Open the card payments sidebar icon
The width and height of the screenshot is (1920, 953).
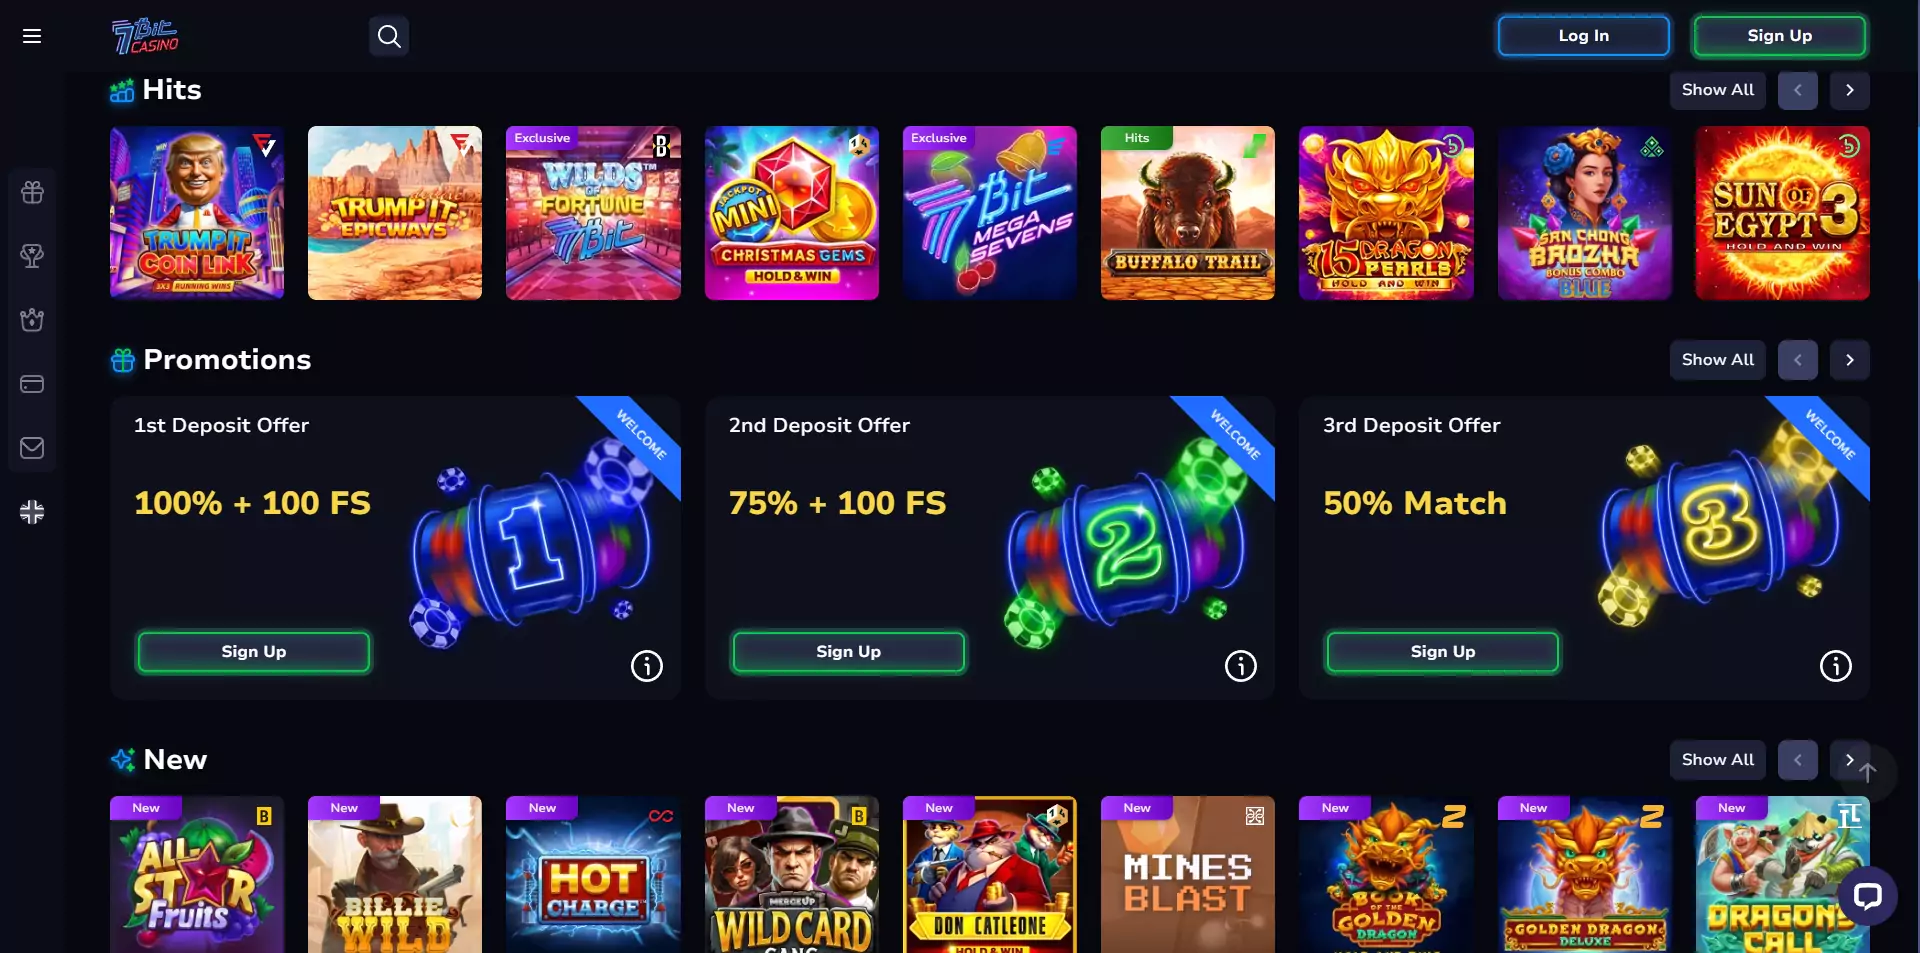pos(32,384)
